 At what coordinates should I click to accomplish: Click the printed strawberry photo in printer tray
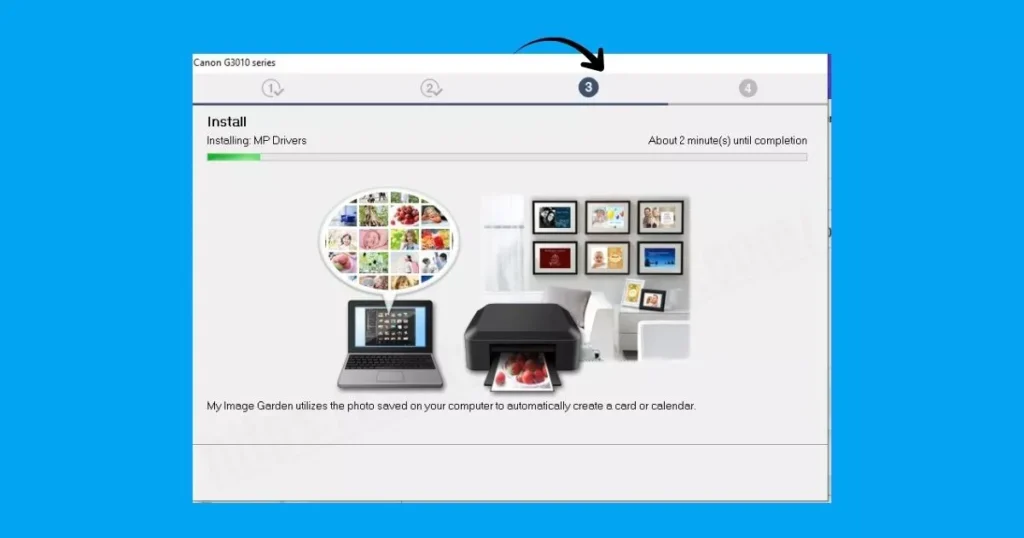522,371
